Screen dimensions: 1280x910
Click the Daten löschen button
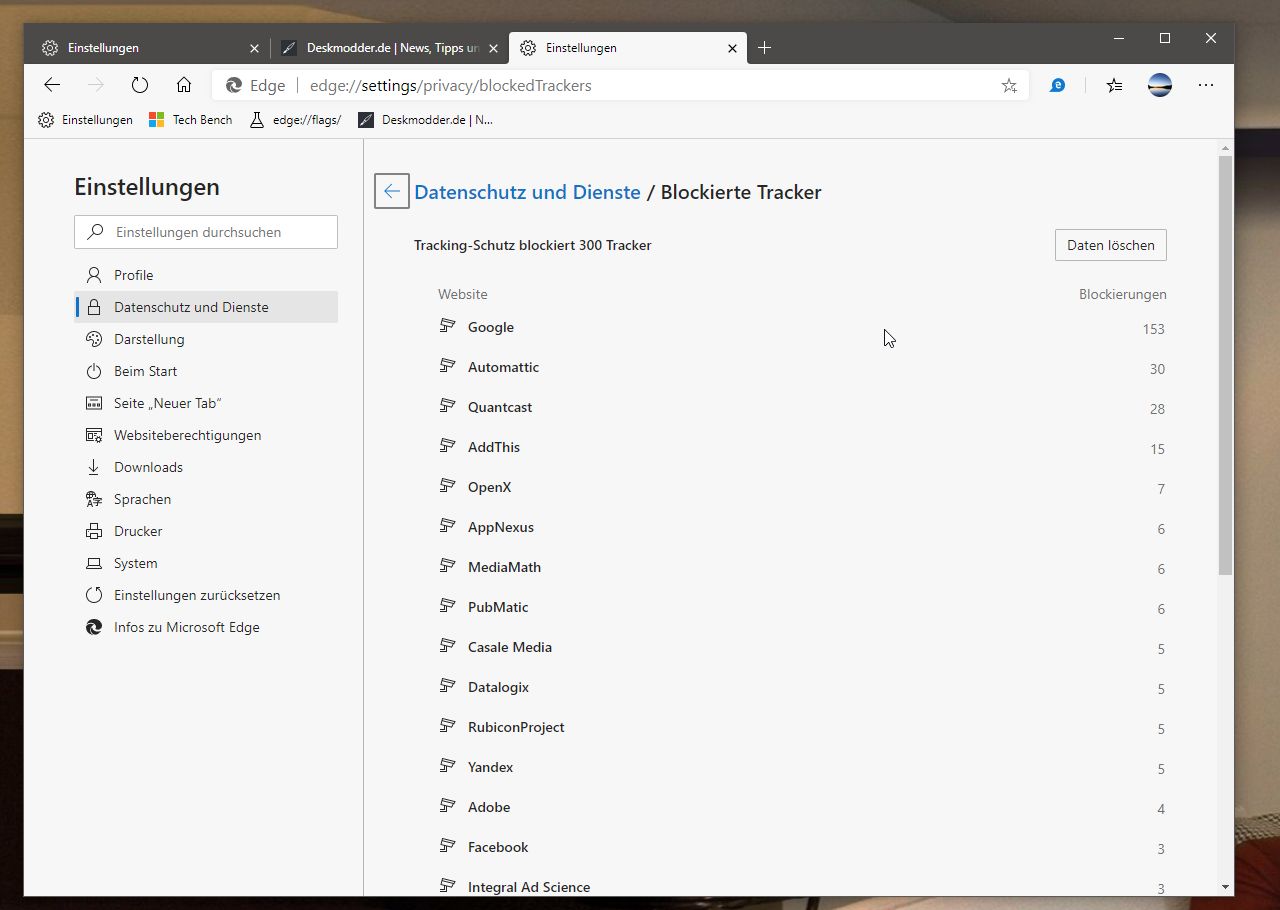[1110, 245]
